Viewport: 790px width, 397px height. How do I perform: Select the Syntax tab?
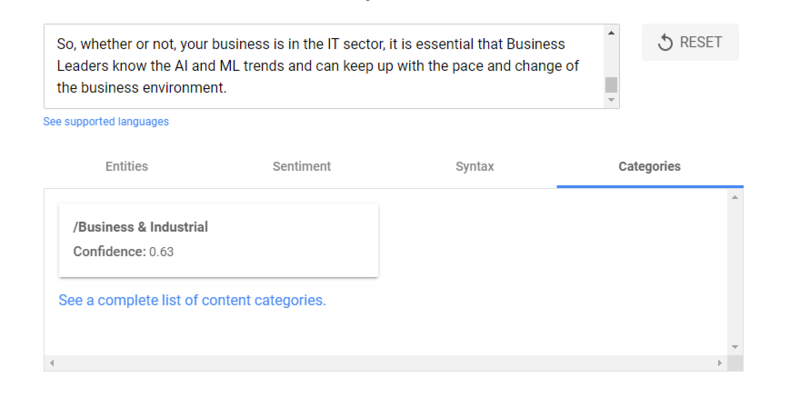[x=475, y=166]
